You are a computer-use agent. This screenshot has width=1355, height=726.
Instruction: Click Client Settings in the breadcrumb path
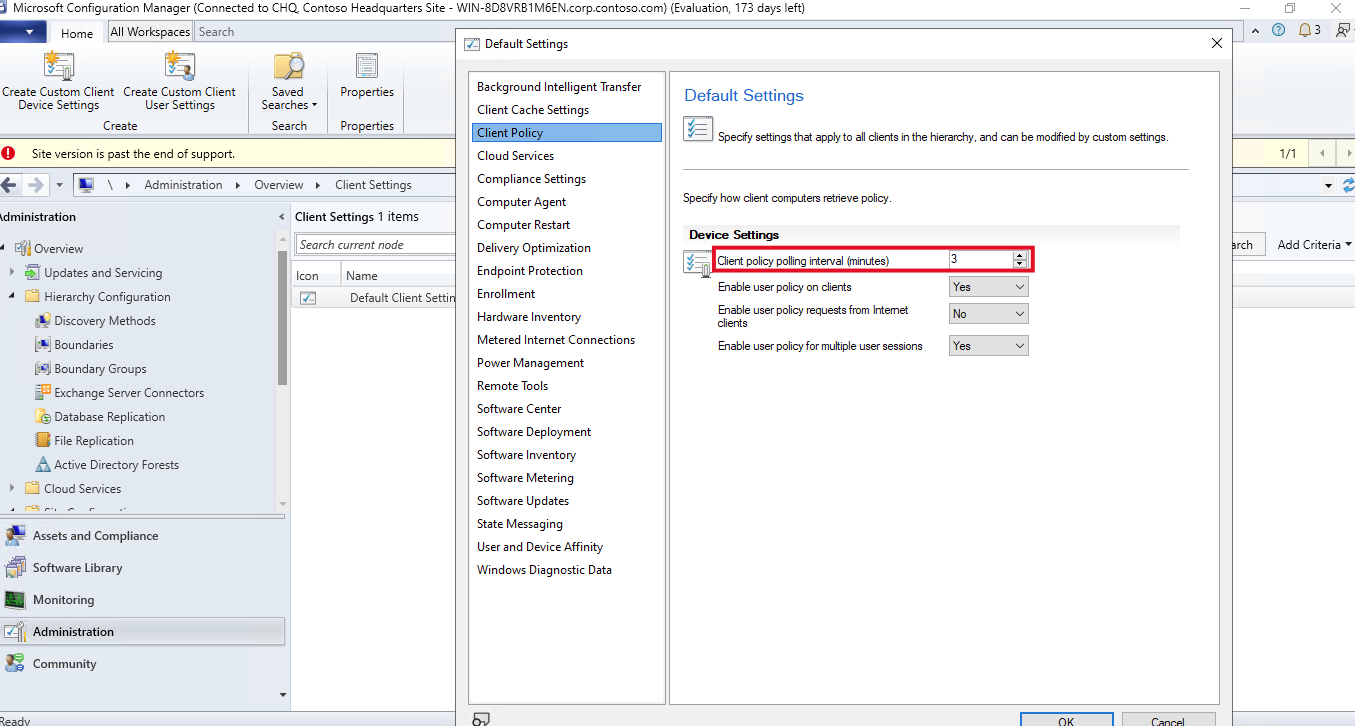pos(373,185)
